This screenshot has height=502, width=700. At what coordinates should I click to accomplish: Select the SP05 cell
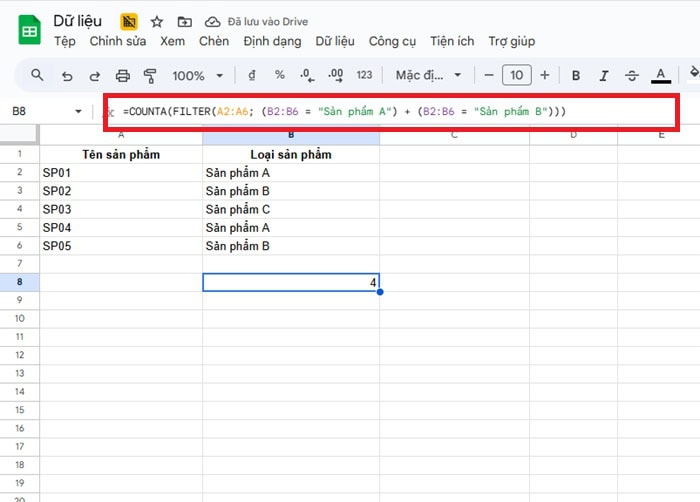121,246
